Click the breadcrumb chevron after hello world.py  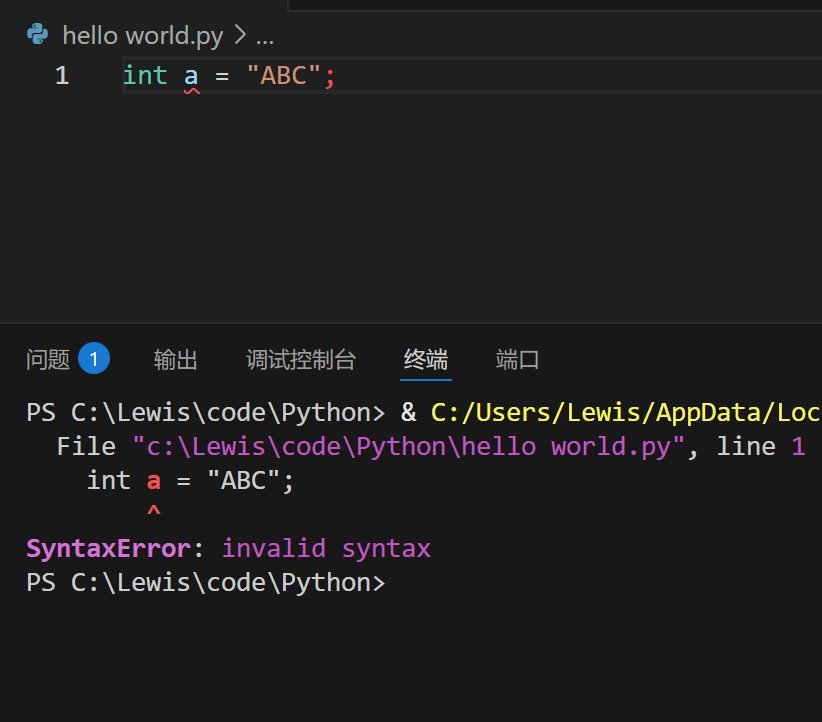pyautogui.click(x=240, y=36)
